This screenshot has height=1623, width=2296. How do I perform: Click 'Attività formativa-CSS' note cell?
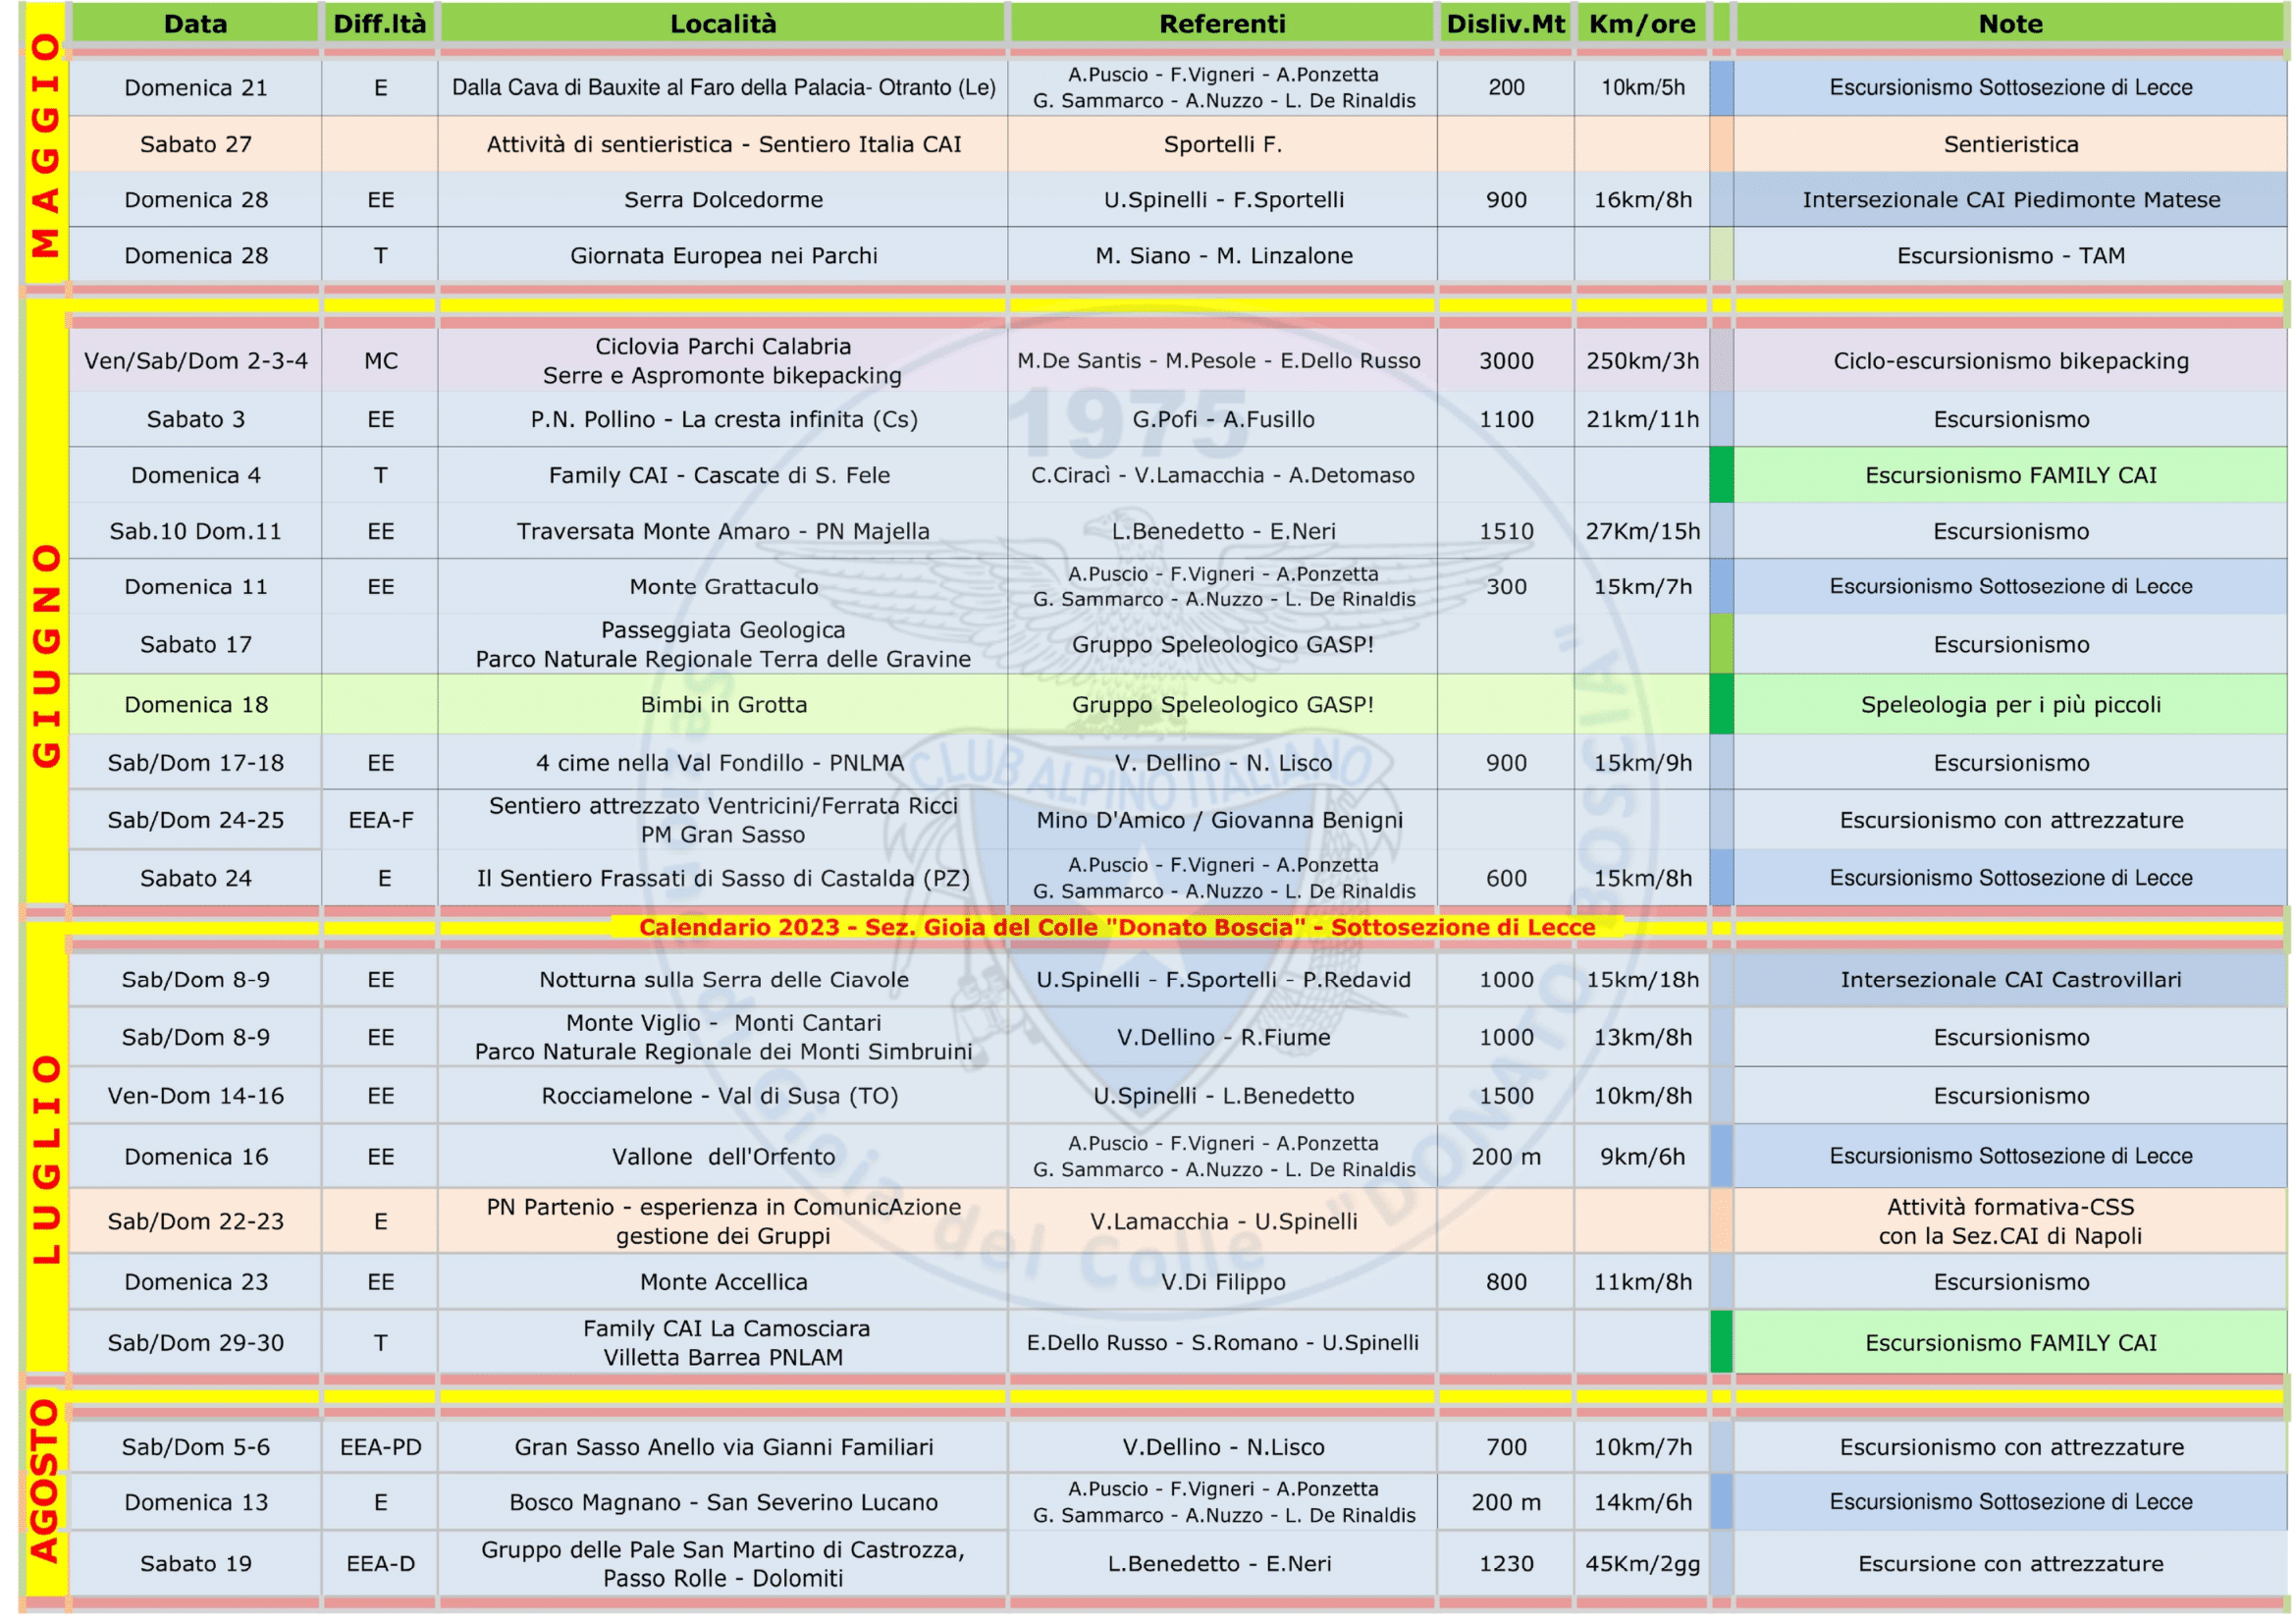(x=2011, y=1221)
